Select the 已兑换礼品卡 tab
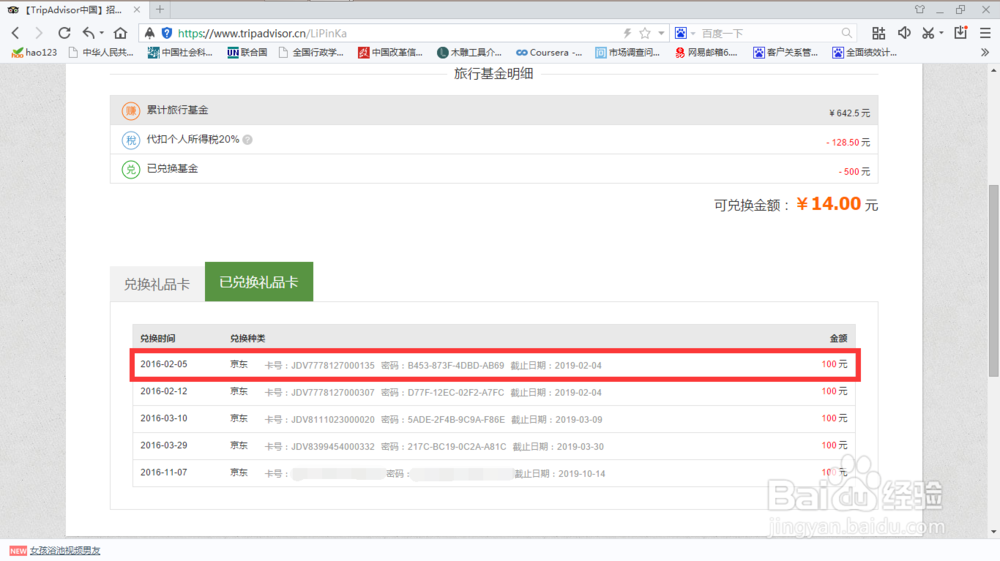Image resolution: width=1000 pixels, height=561 pixels. pyautogui.click(x=259, y=282)
